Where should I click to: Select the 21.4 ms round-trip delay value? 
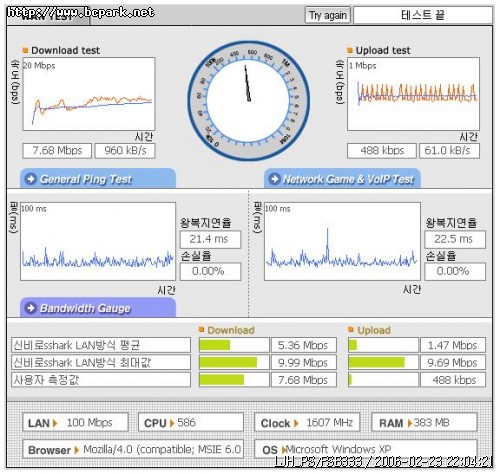click(x=210, y=239)
